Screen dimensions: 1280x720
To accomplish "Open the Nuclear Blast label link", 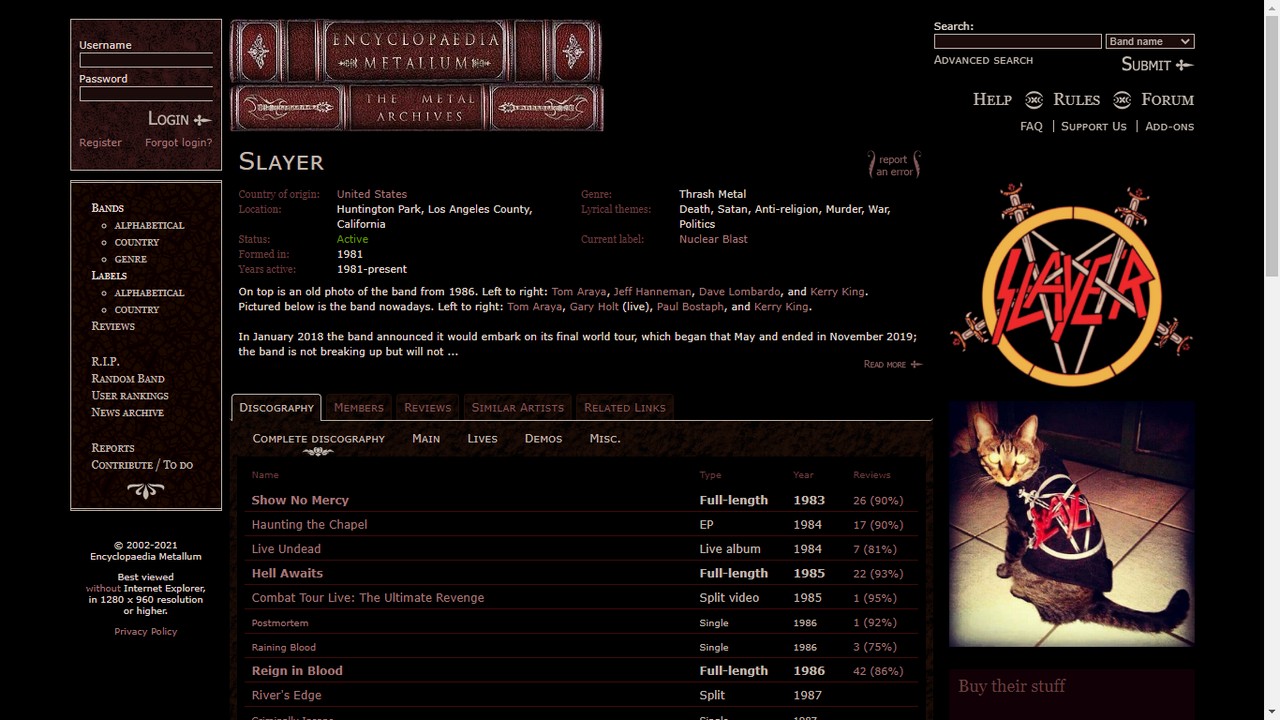I will coord(713,239).
